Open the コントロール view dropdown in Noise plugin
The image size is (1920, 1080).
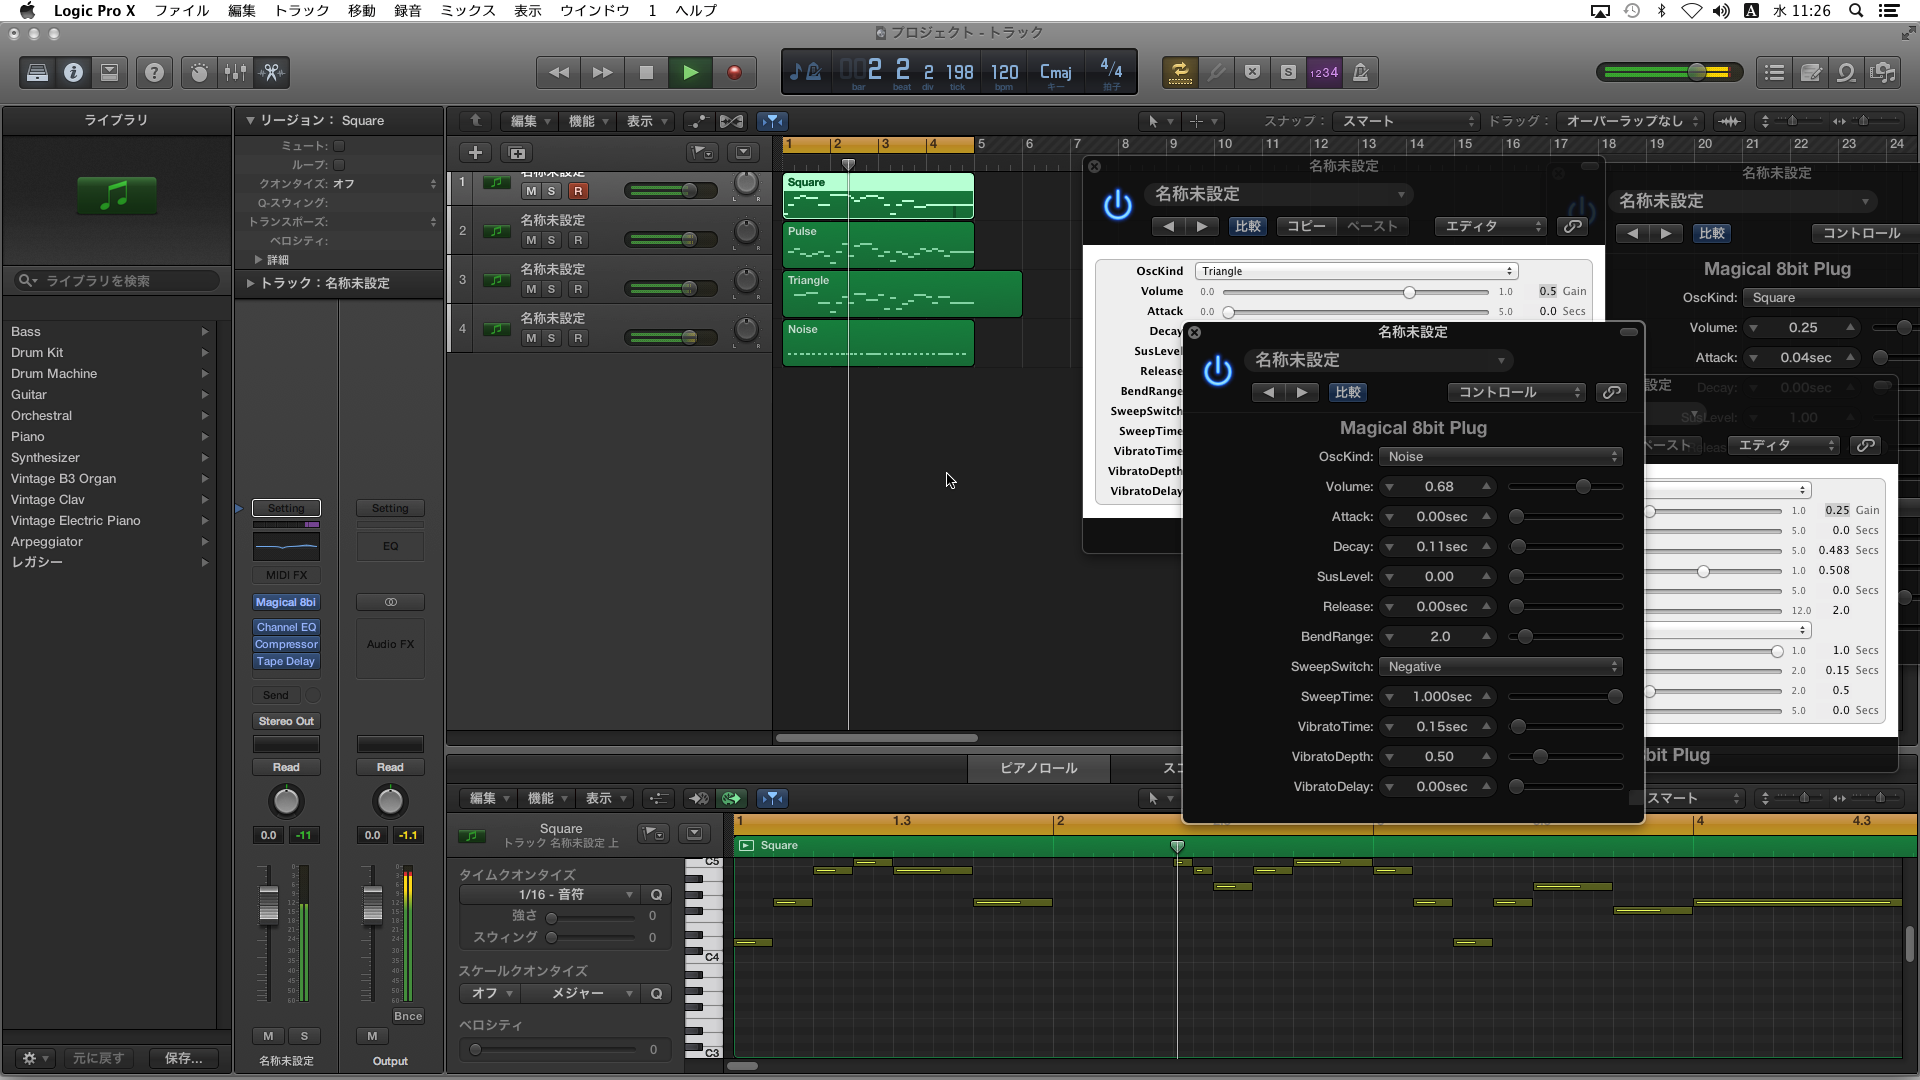(x=1517, y=392)
